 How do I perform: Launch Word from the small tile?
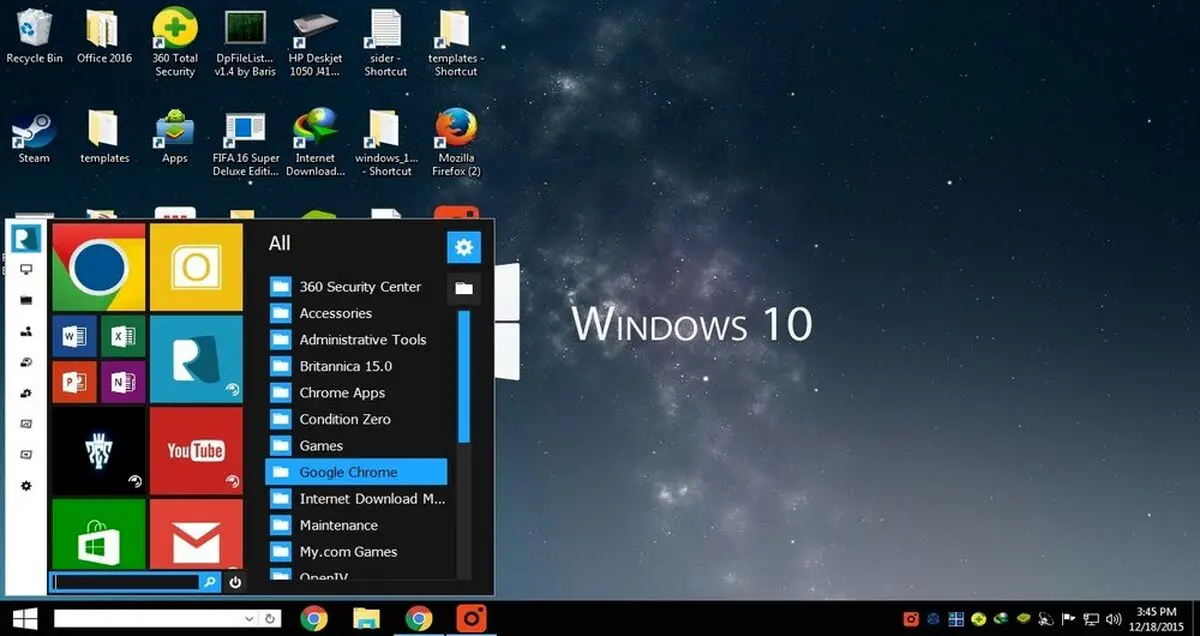[74, 337]
